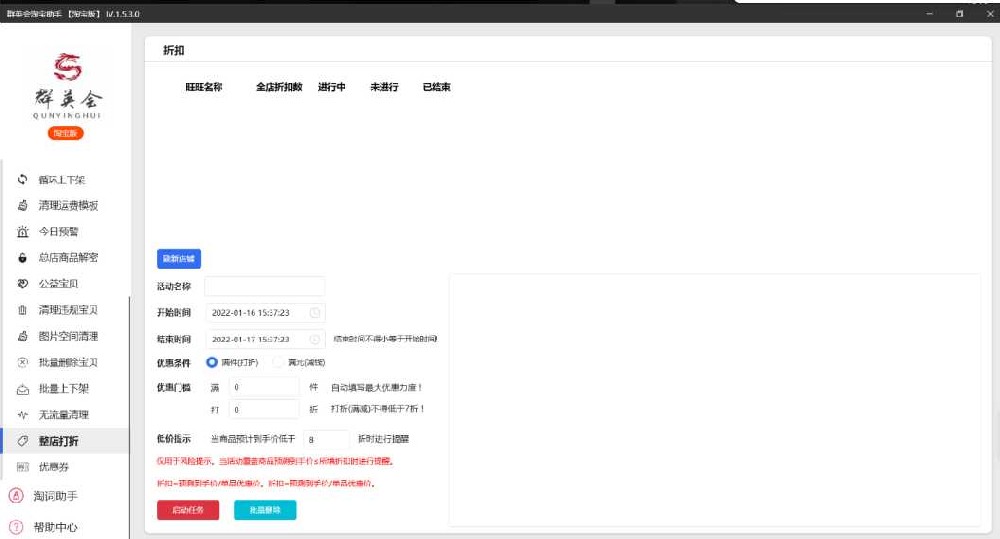Click the 帮助中心 question mark icon
The image size is (1000, 539).
[x=16, y=527]
